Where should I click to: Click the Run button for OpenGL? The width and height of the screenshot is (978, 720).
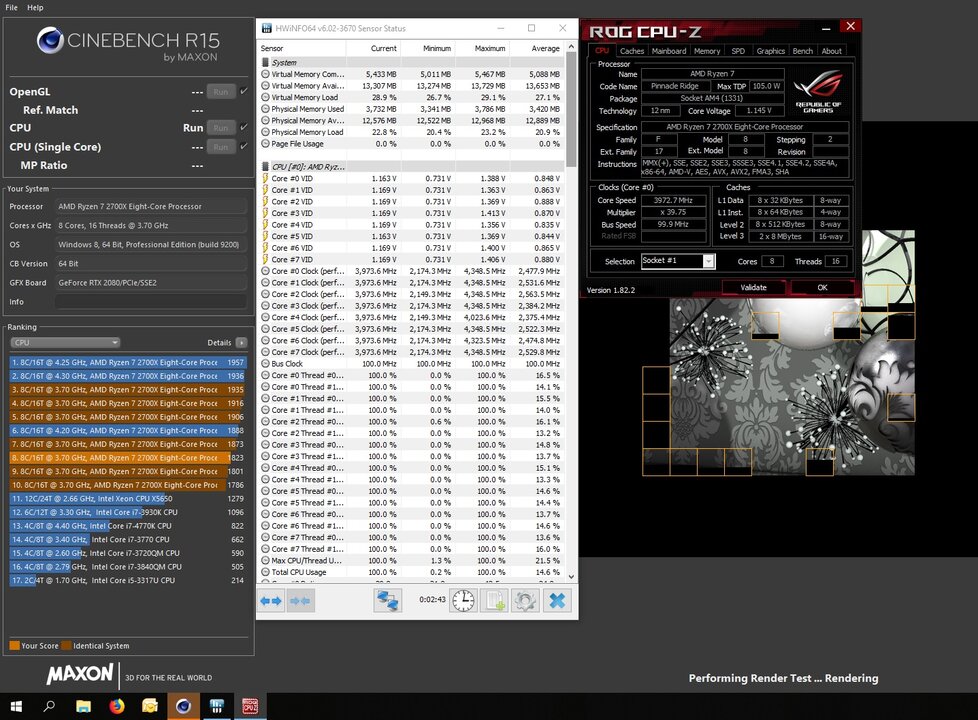(221, 92)
